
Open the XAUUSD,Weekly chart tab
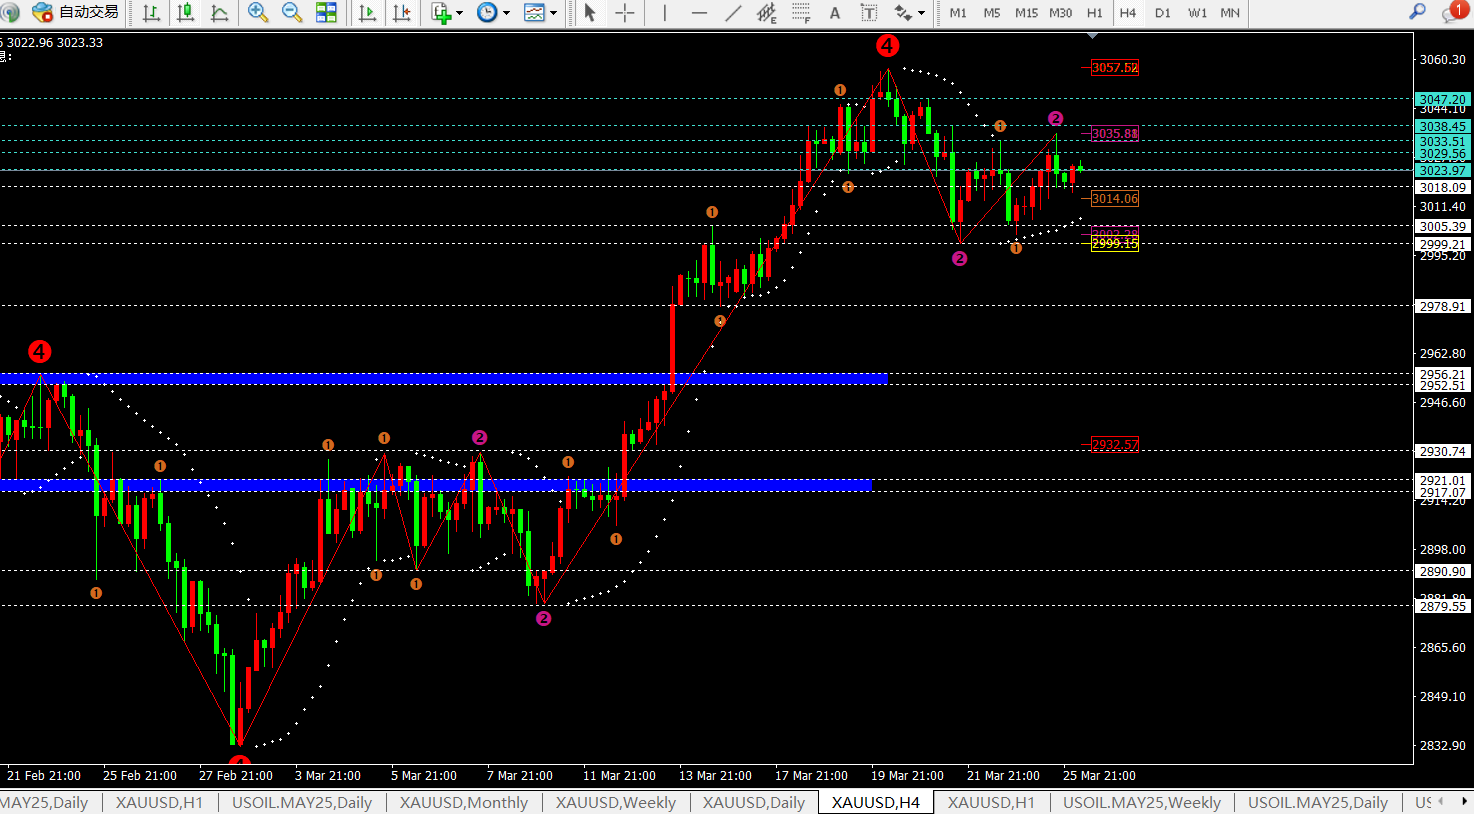coord(616,802)
